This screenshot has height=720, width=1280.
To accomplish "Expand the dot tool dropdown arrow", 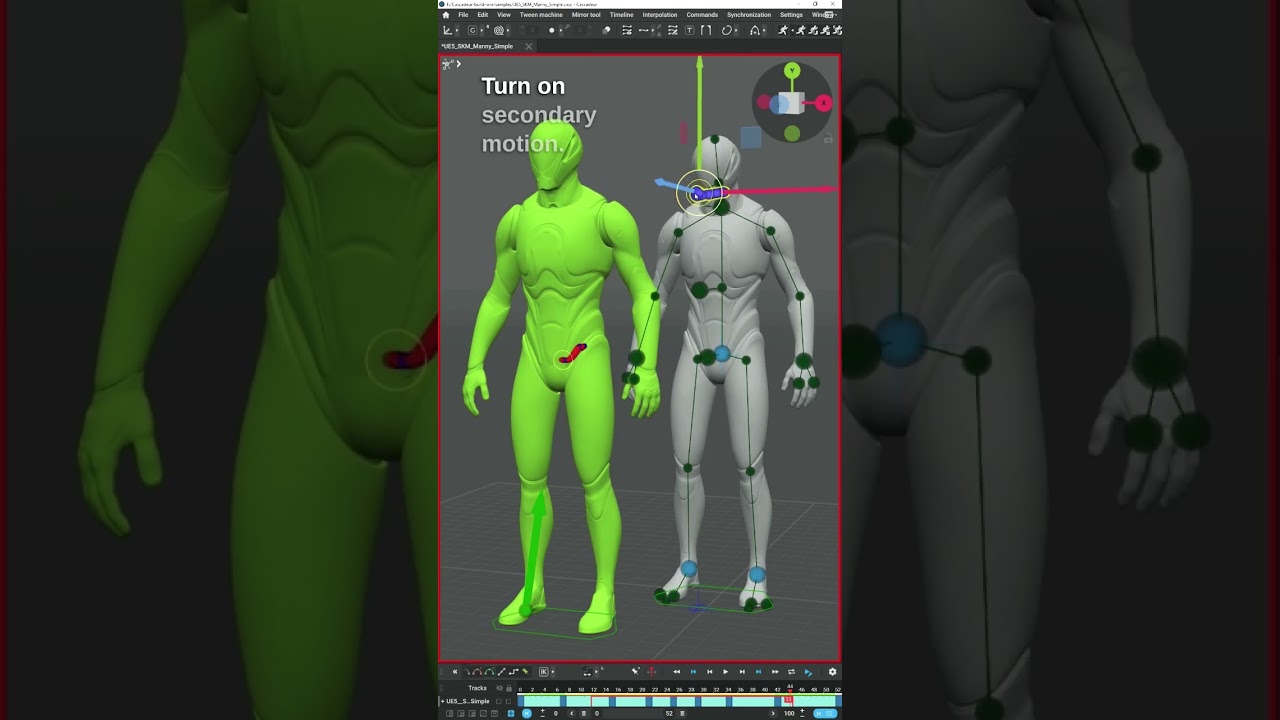I will 561,30.
